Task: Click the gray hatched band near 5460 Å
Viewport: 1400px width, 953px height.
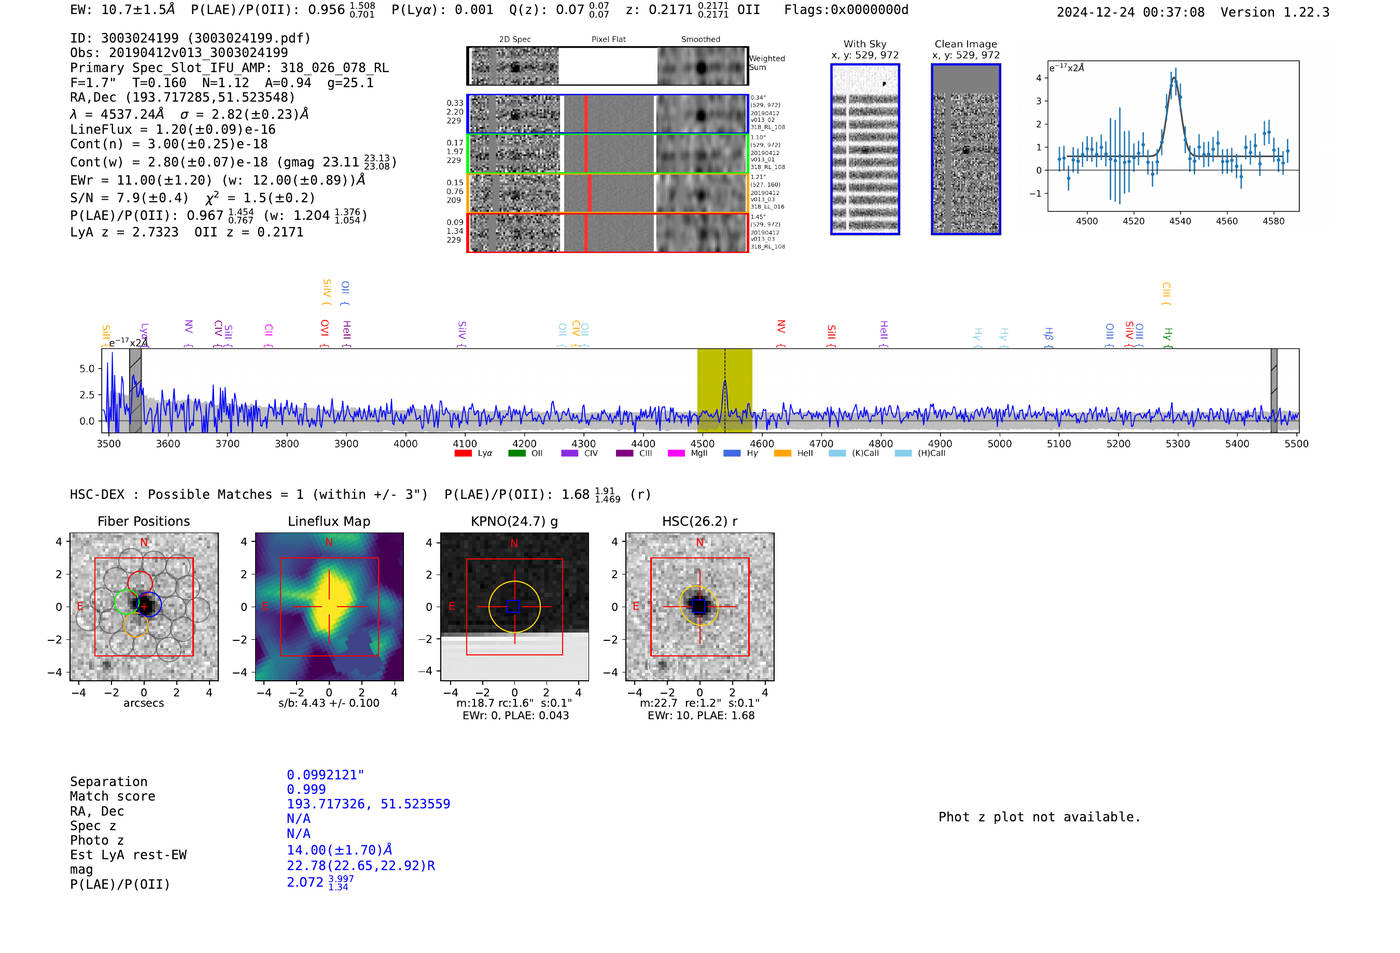Action: click(1274, 391)
